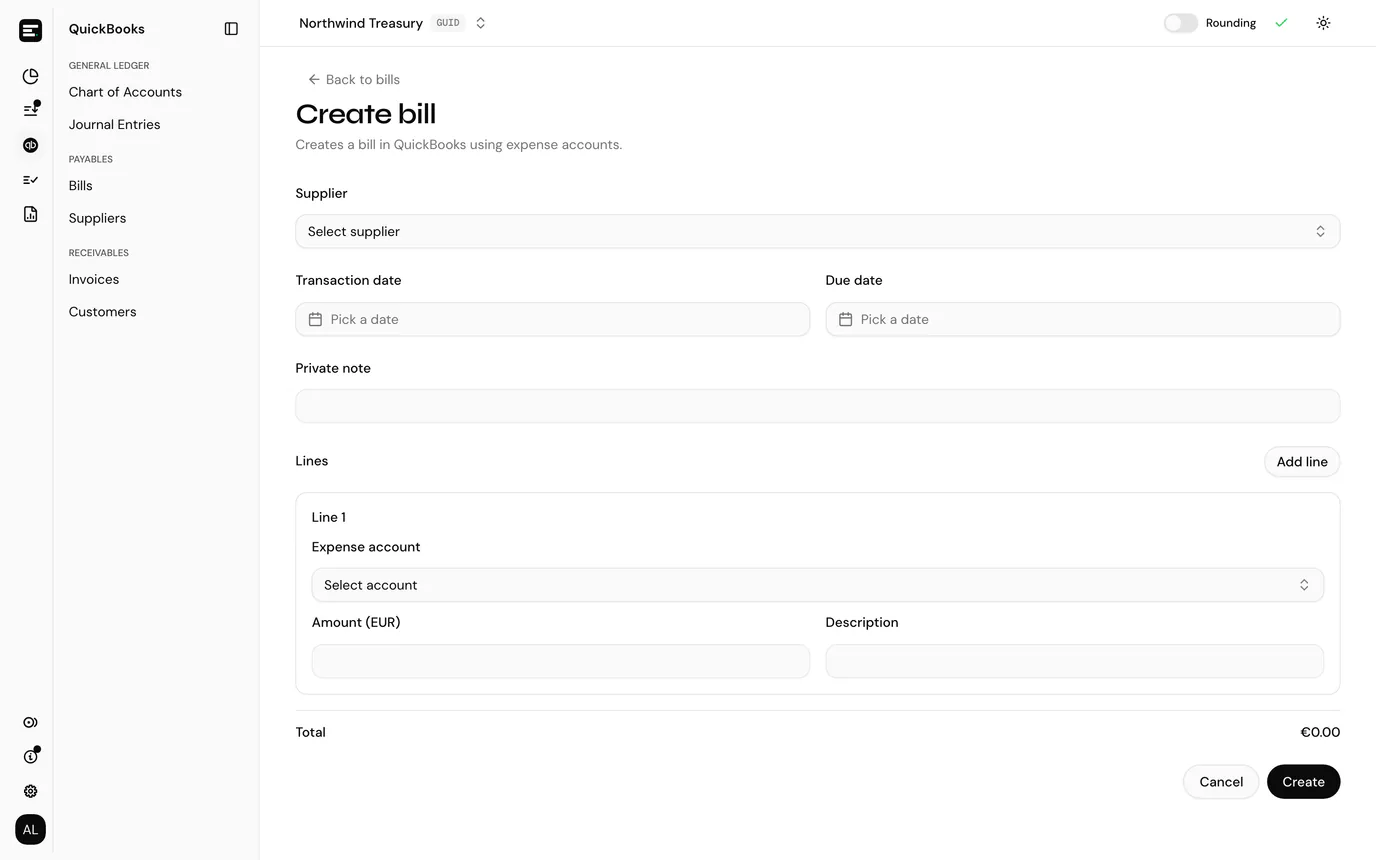
Task: Click the €0.00 total value
Action: point(1320,733)
